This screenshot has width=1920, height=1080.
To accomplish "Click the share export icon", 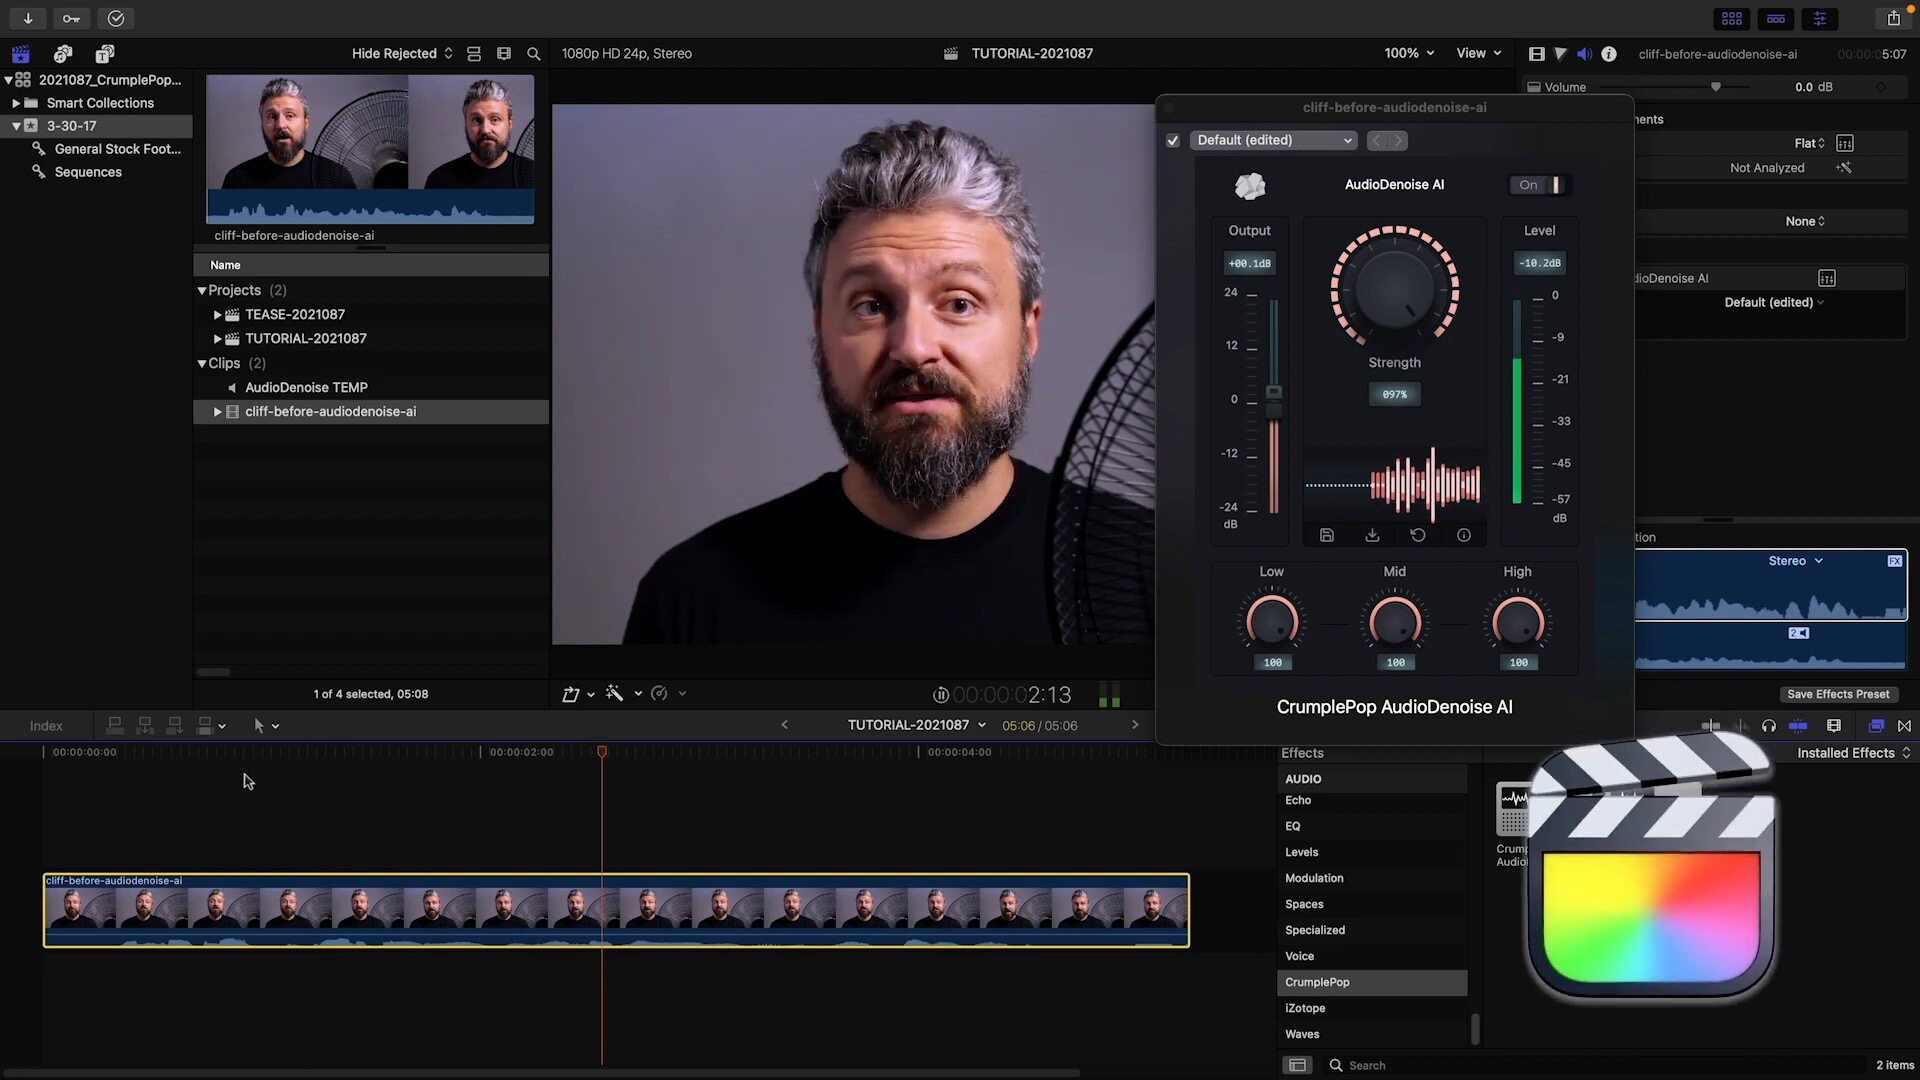I will pos(1893,18).
